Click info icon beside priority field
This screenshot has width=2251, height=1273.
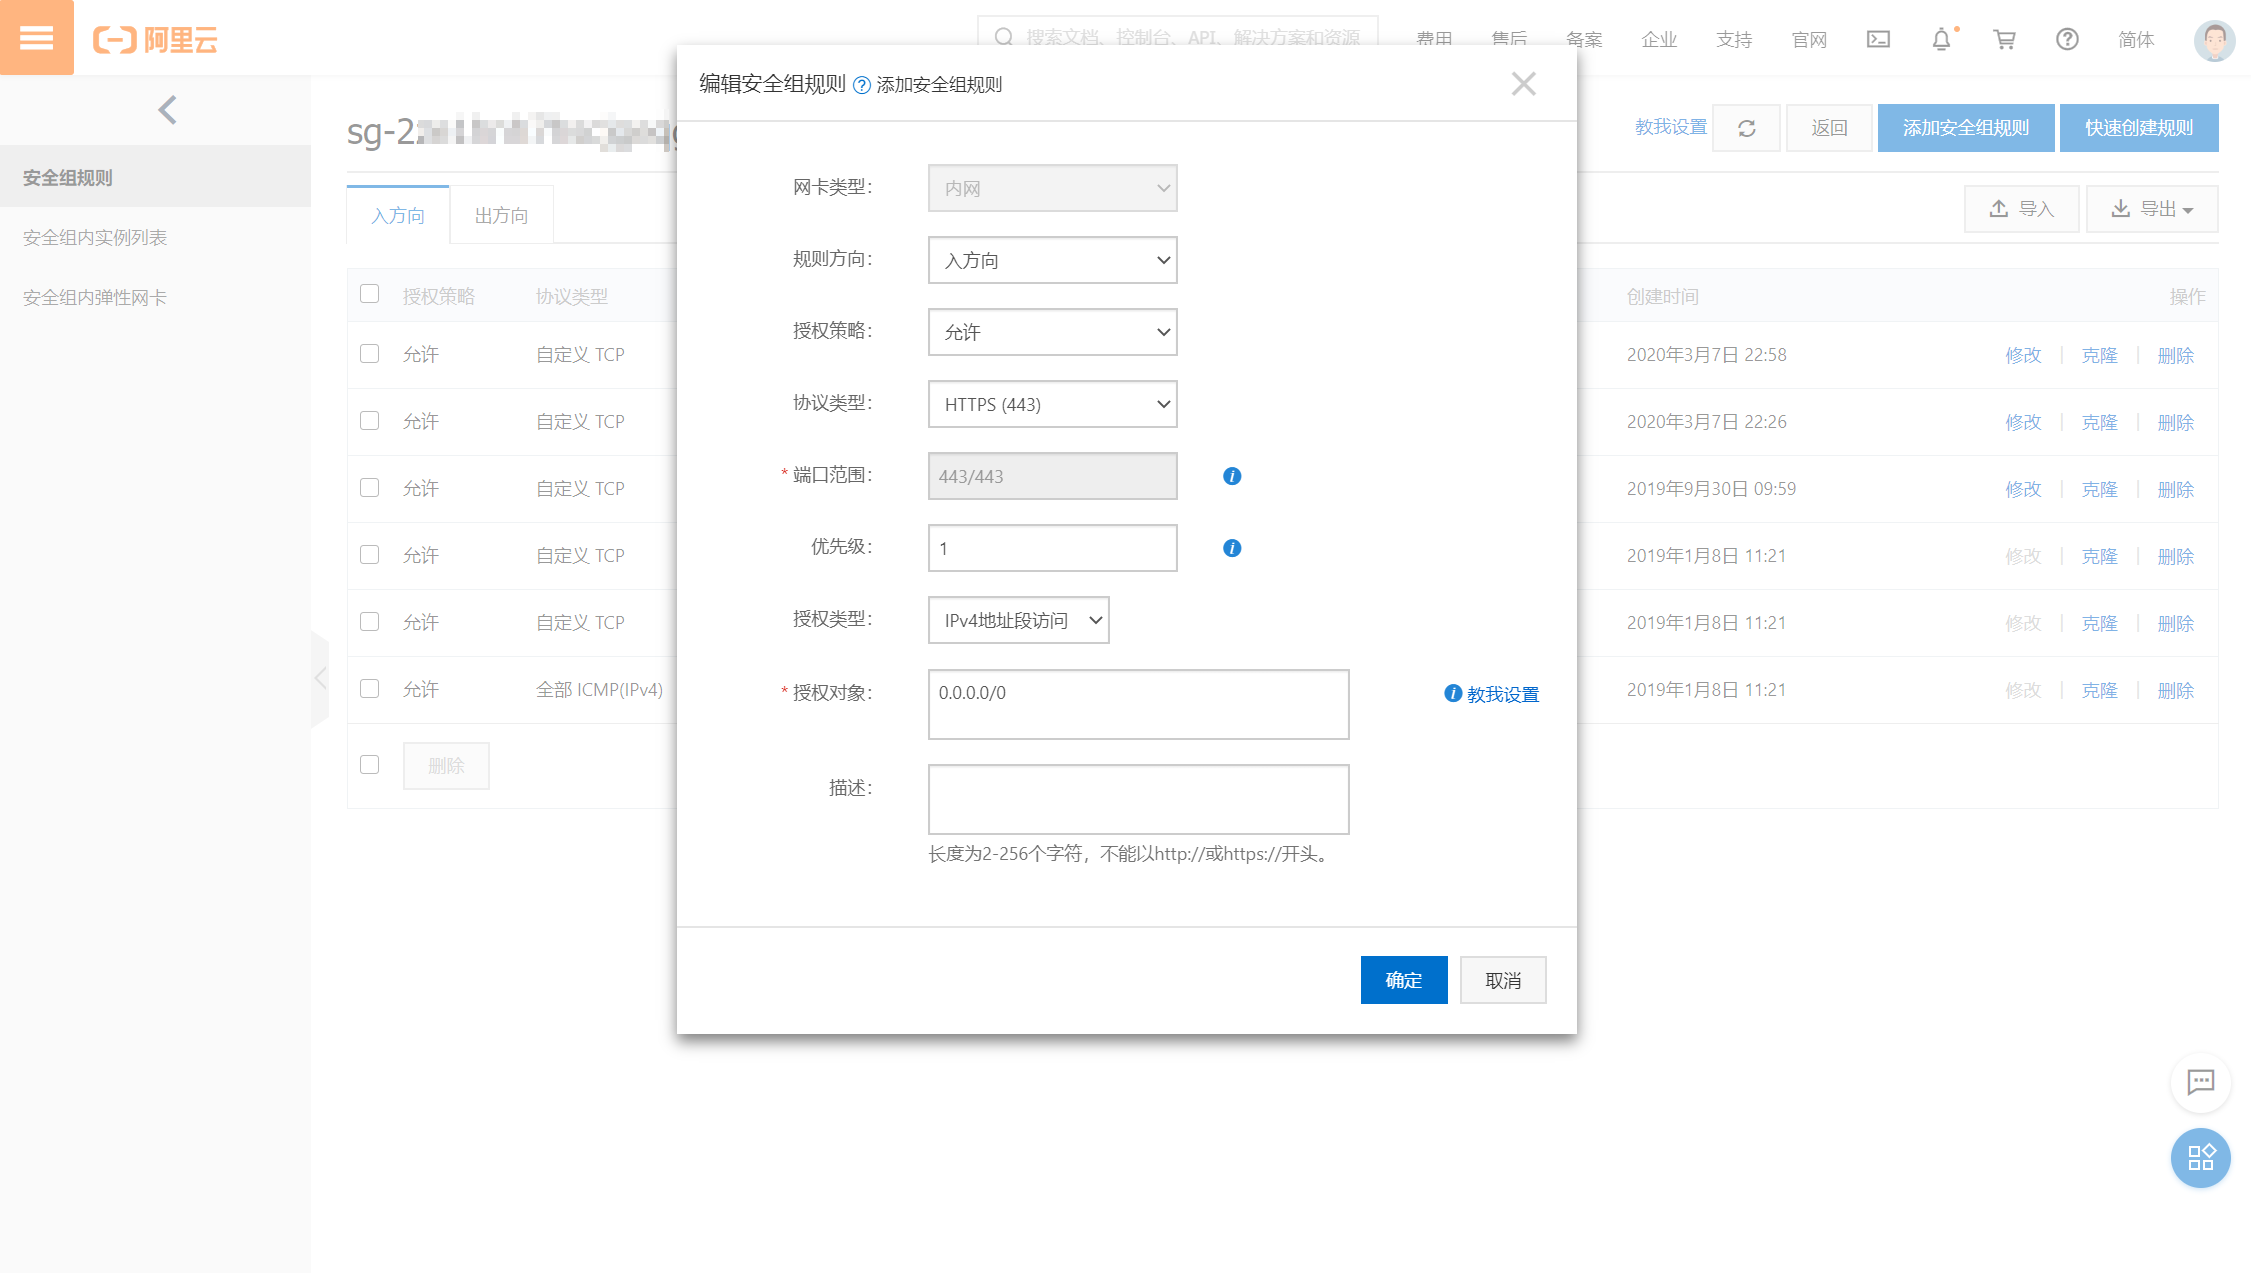[x=1232, y=548]
